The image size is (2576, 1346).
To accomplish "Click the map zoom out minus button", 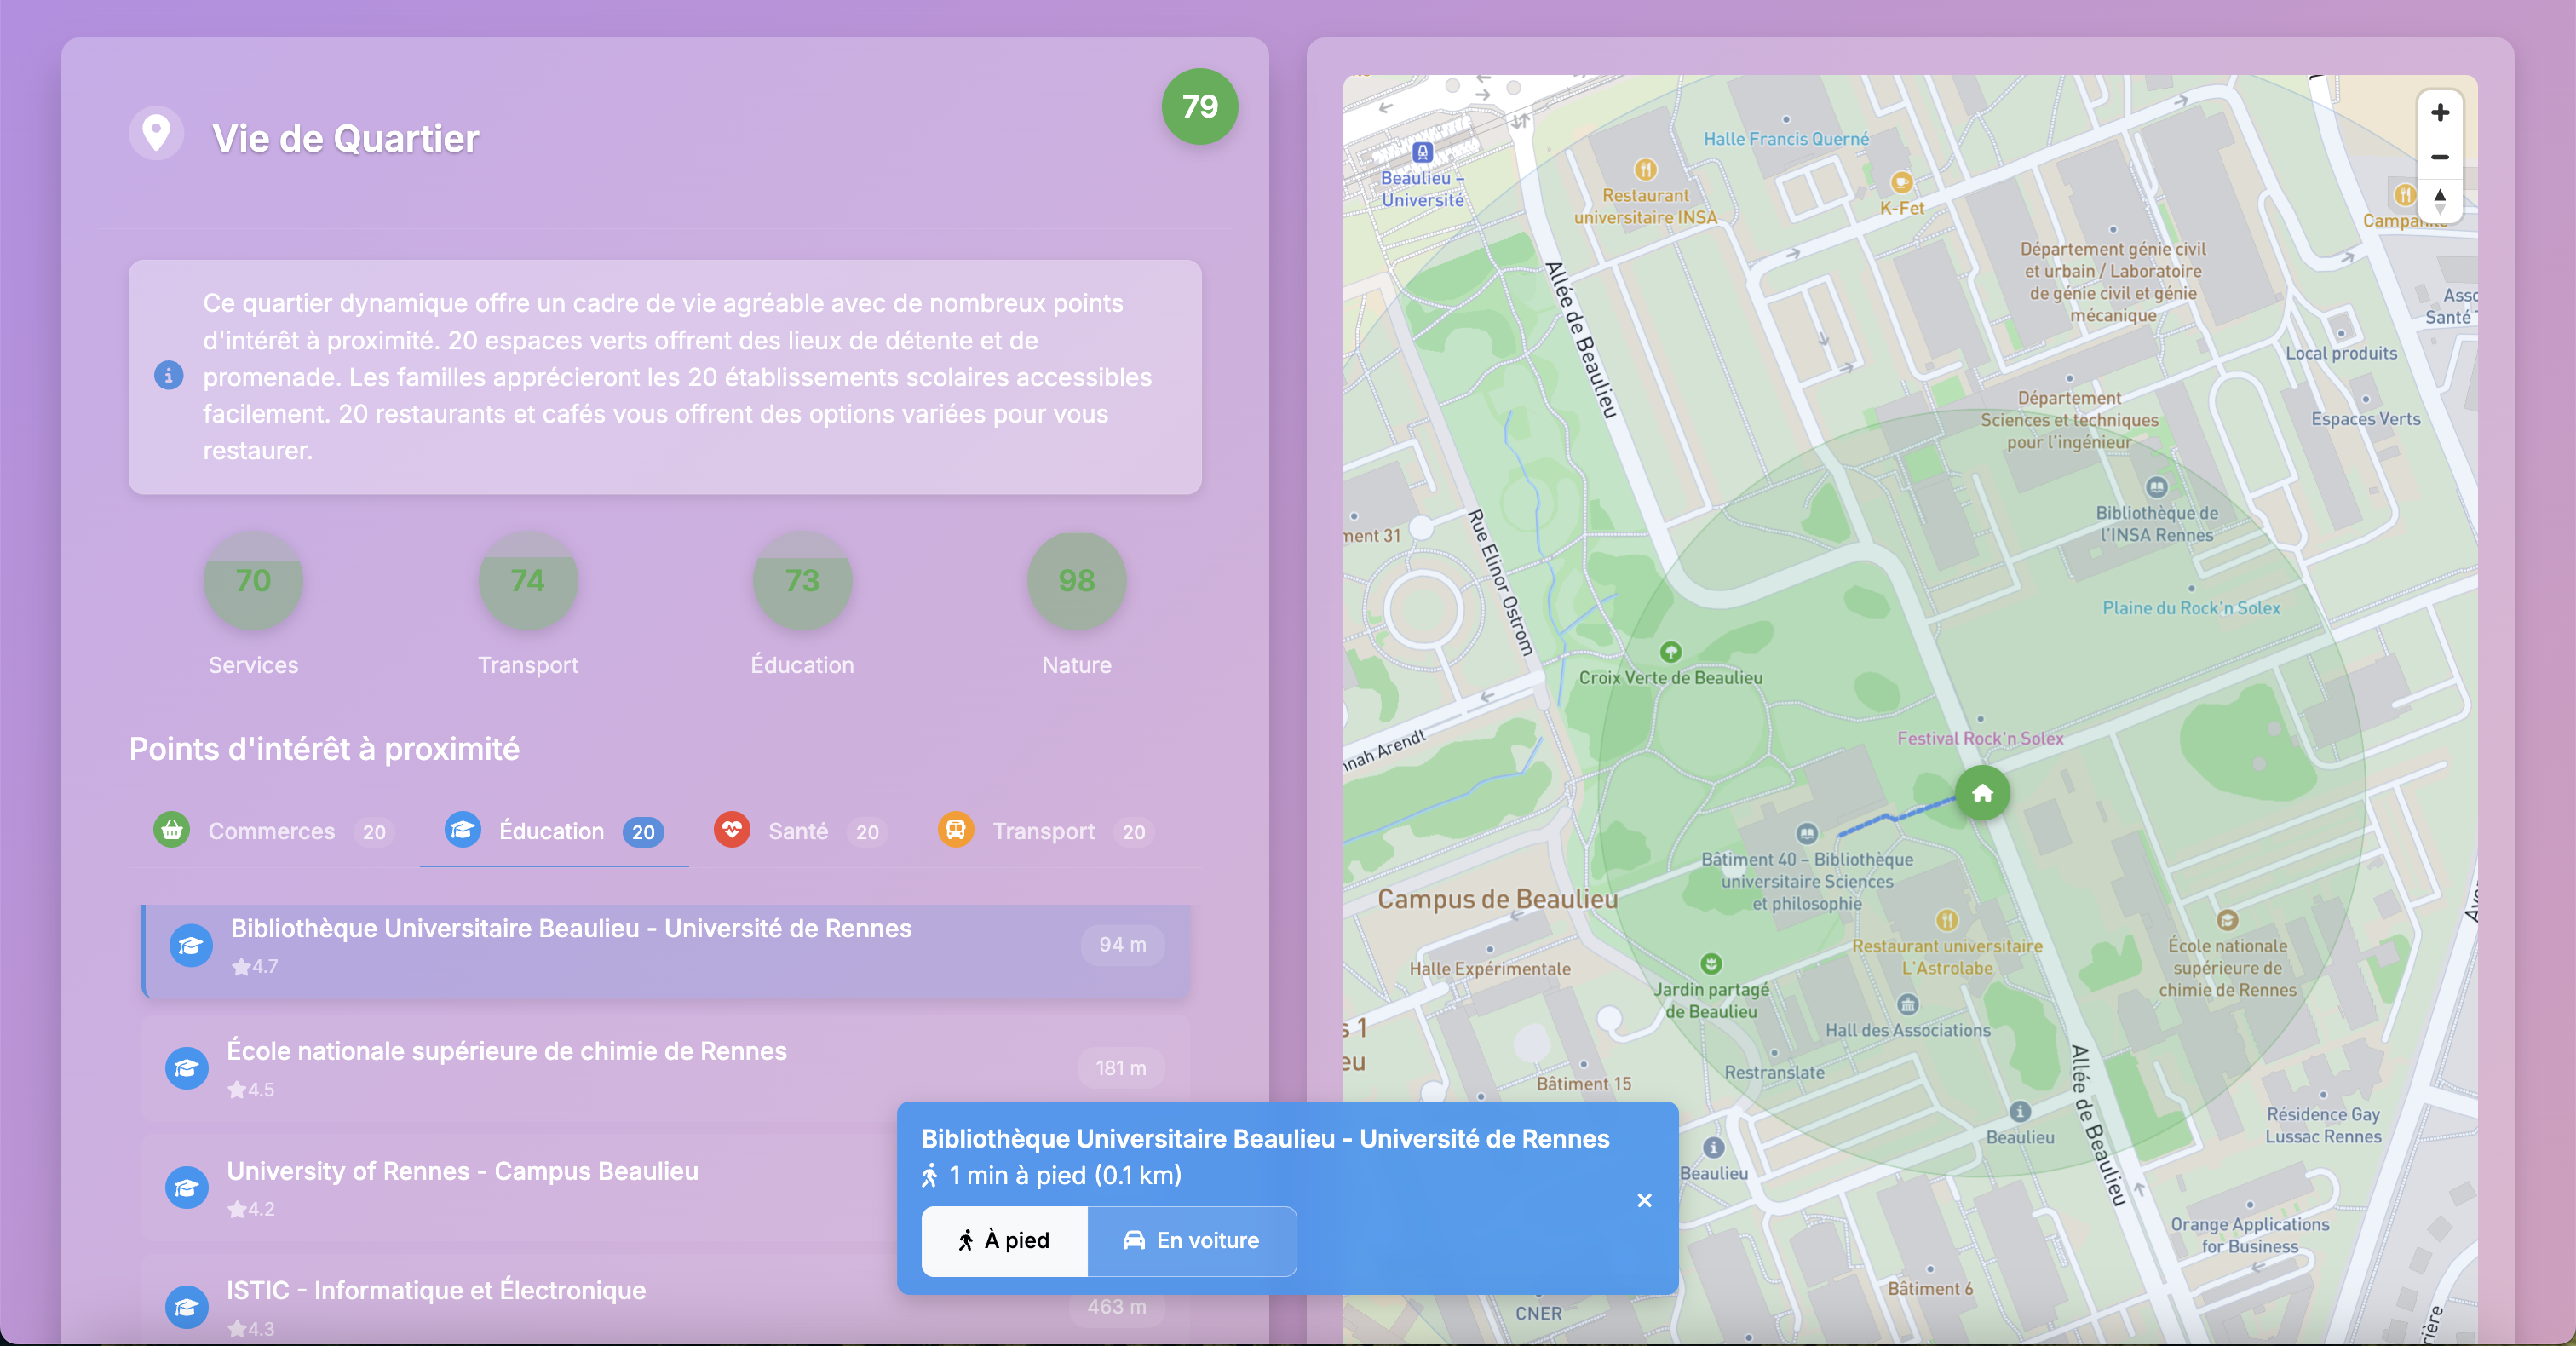I will click(x=2439, y=157).
